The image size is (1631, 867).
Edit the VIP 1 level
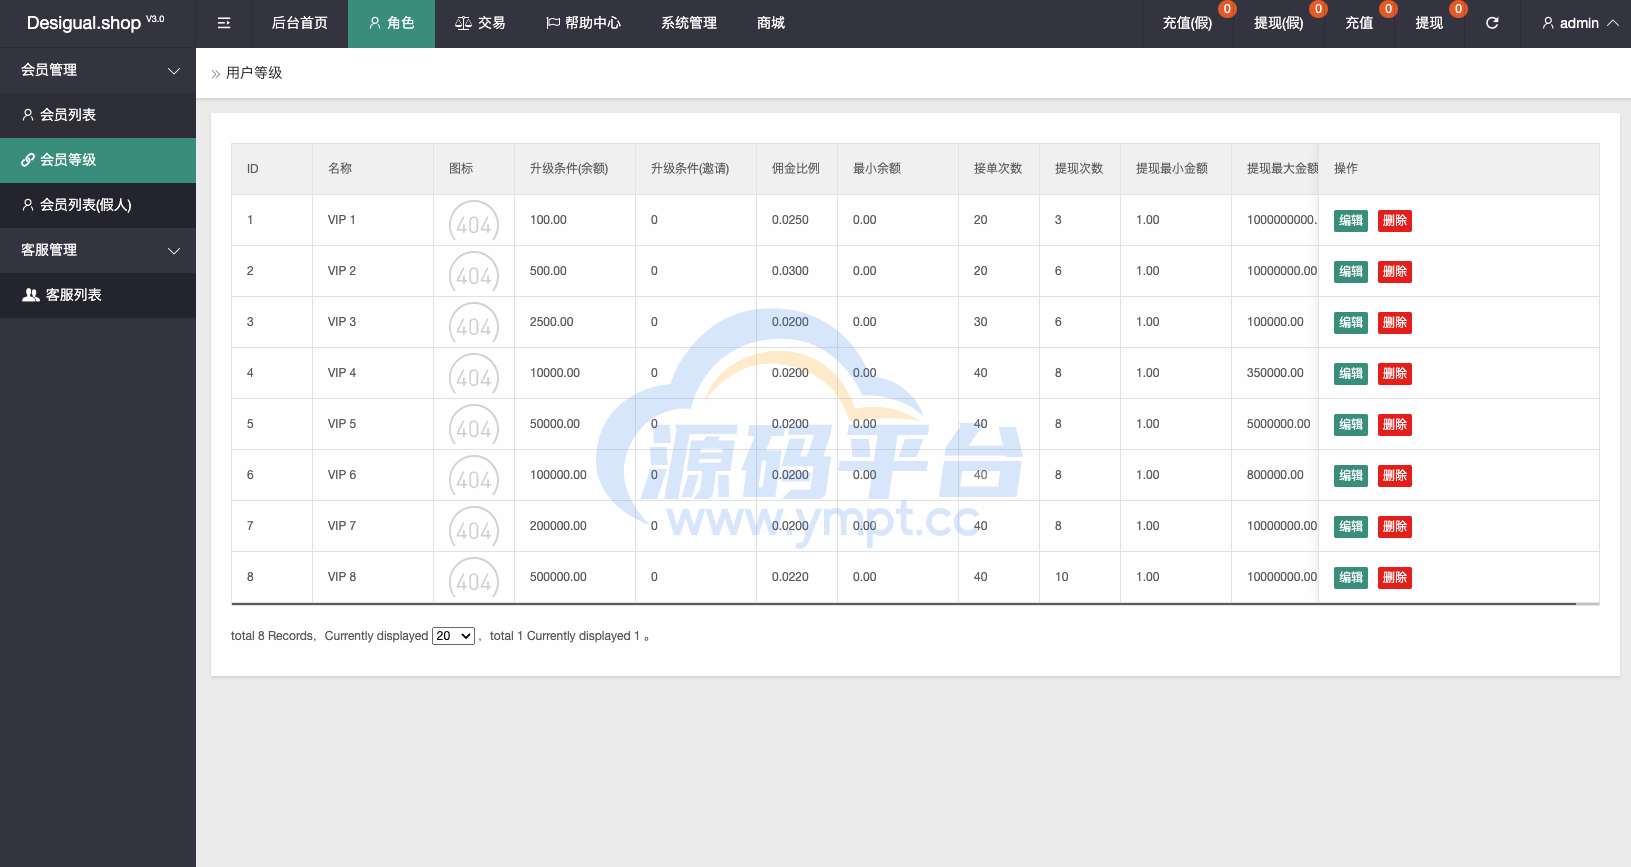coord(1351,221)
